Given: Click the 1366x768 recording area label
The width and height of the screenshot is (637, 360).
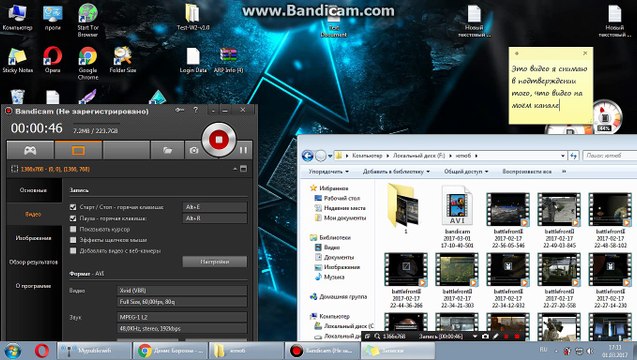Looking at the screenshot, I should (x=55, y=169).
